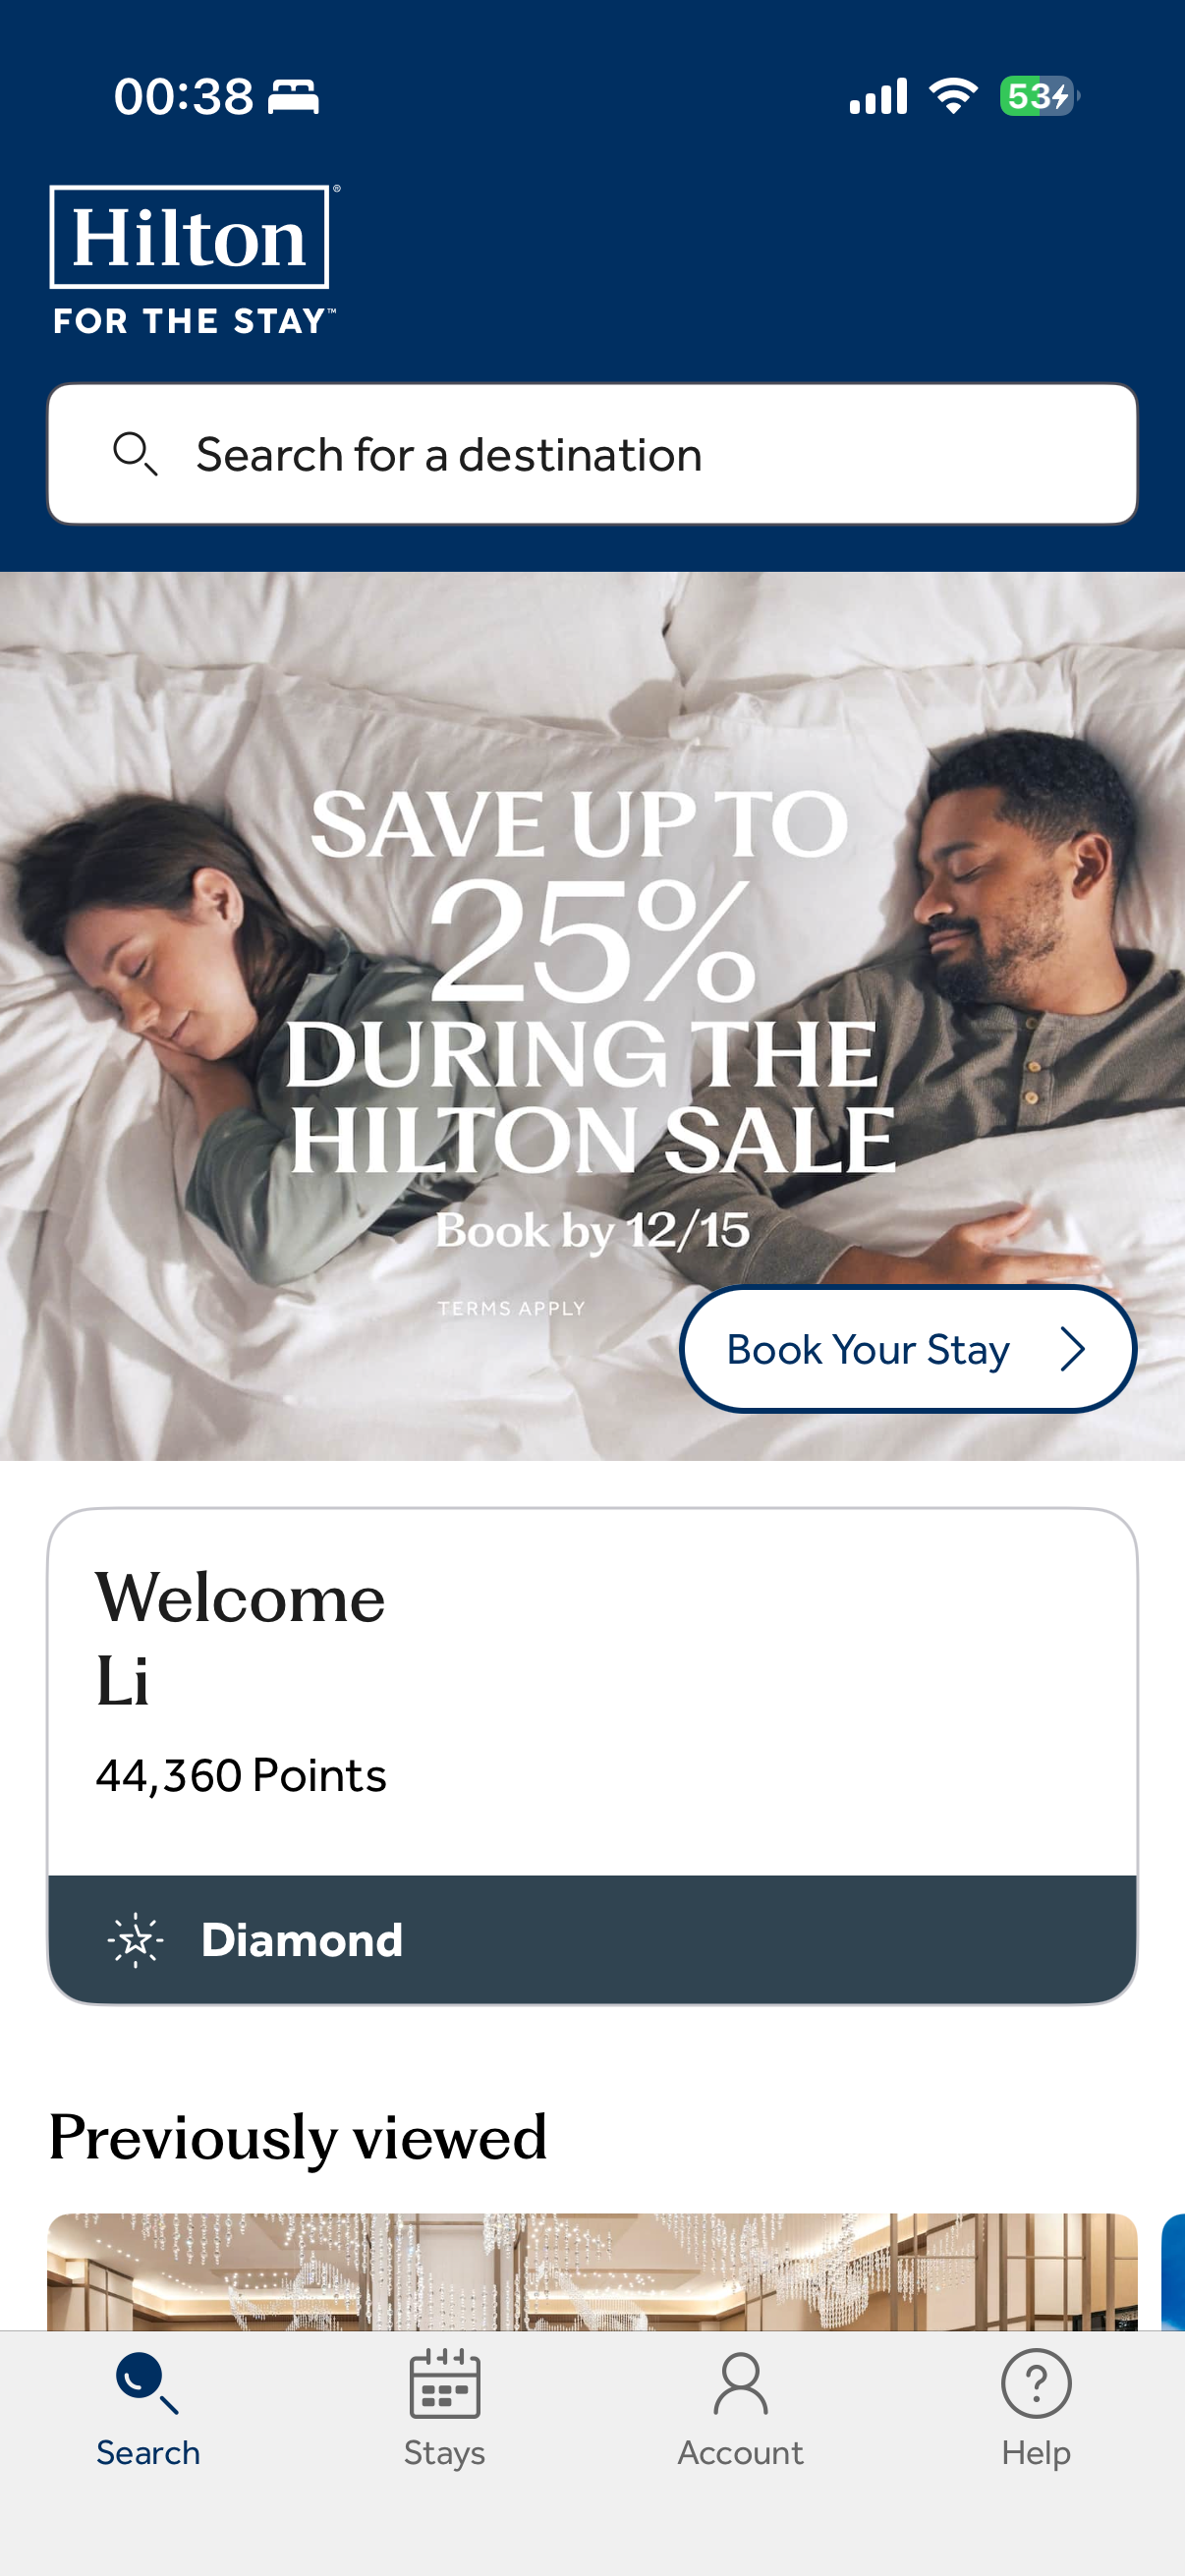Viewport: 1185px width, 2576px height.
Task: Switch to the Account tab label
Action: point(740,2453)
